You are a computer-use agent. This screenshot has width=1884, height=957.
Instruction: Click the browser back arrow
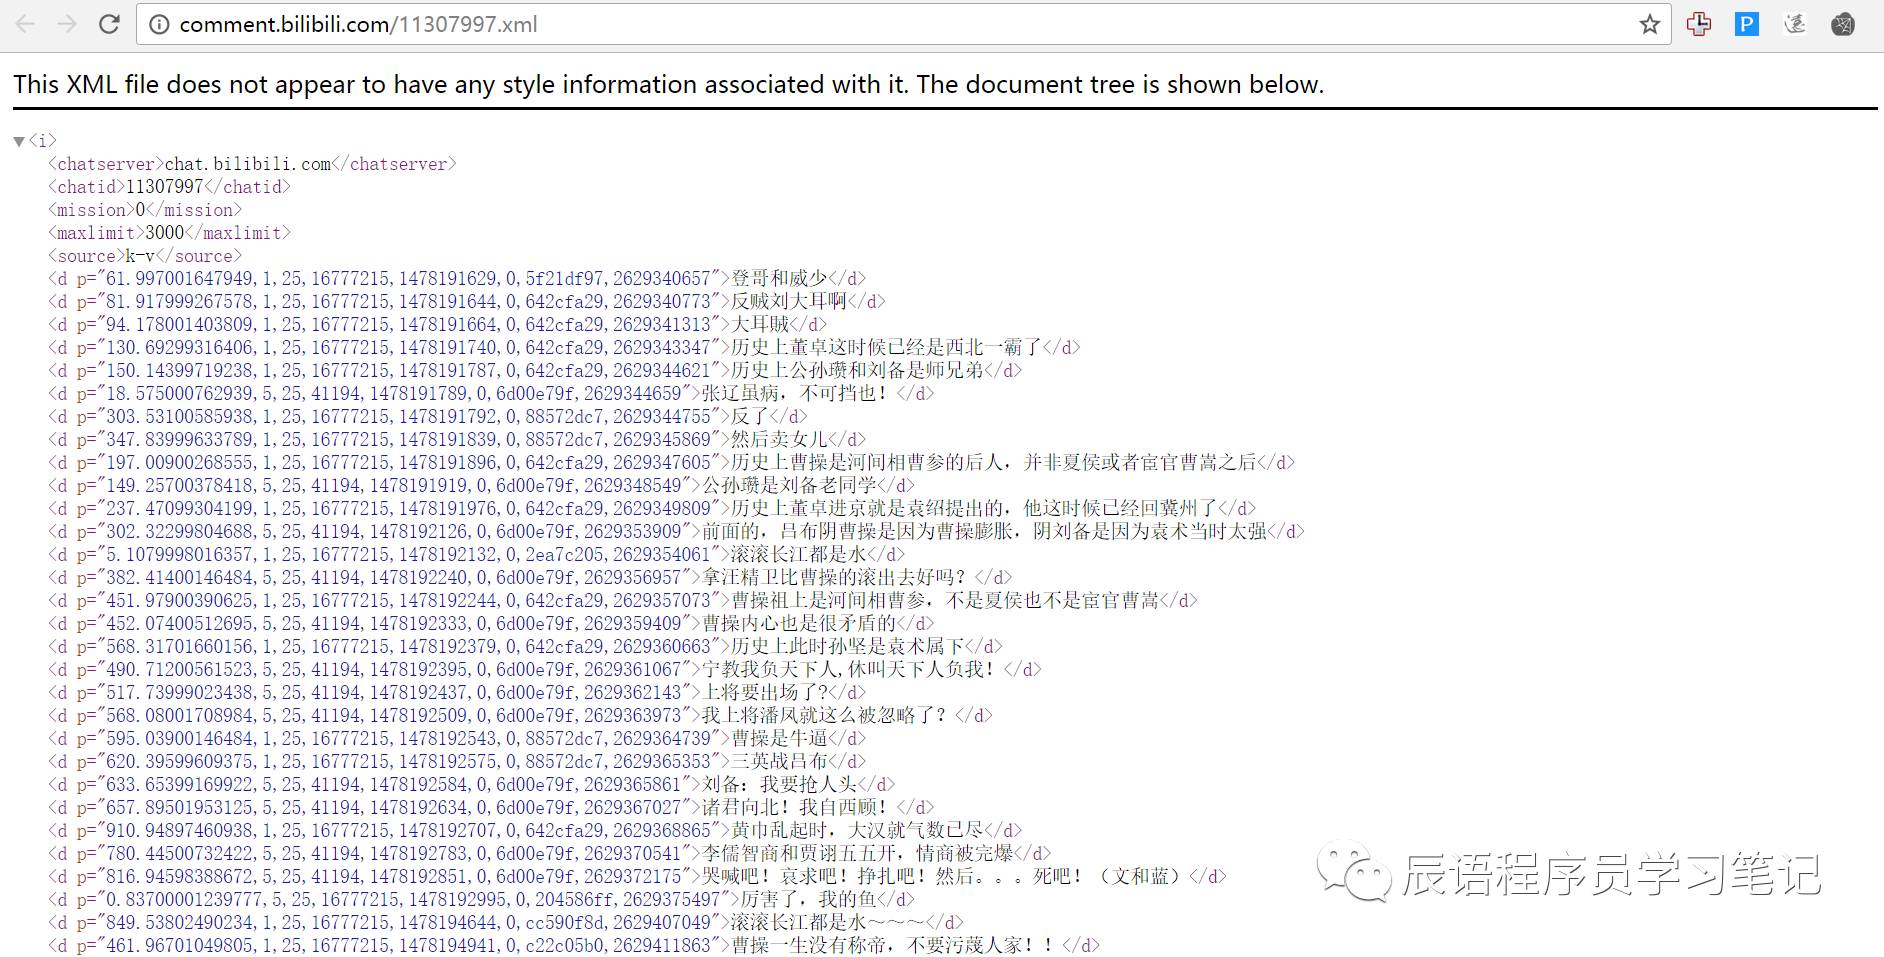(x=25, y=24)
